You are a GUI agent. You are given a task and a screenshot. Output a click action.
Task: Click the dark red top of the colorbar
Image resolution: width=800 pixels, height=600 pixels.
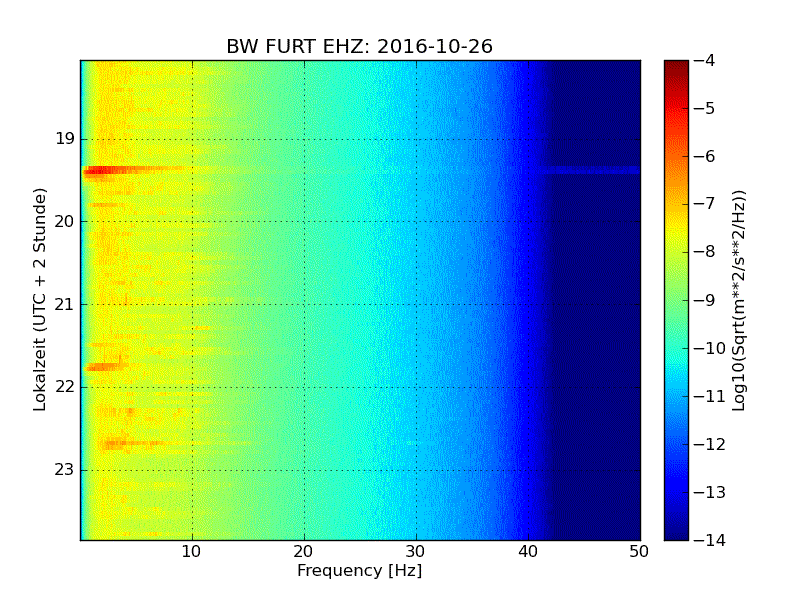tap(677, 69)
